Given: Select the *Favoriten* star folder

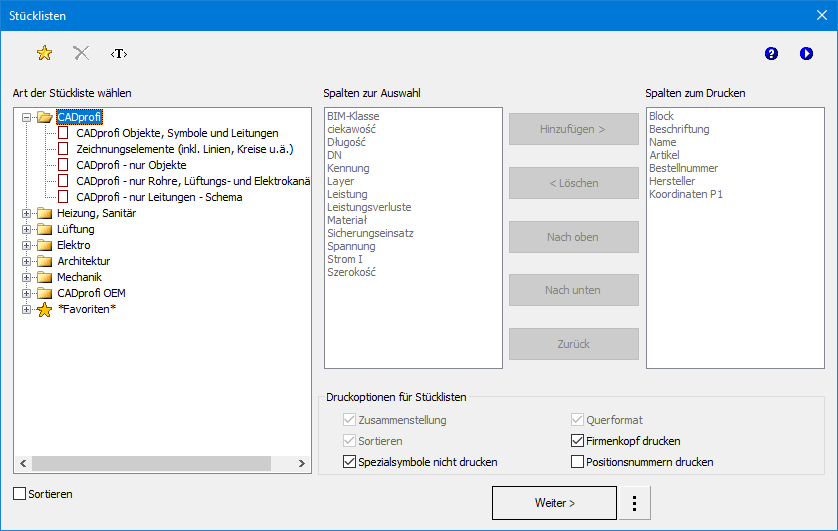Looking at the screenshot, I should click(86, 309).
